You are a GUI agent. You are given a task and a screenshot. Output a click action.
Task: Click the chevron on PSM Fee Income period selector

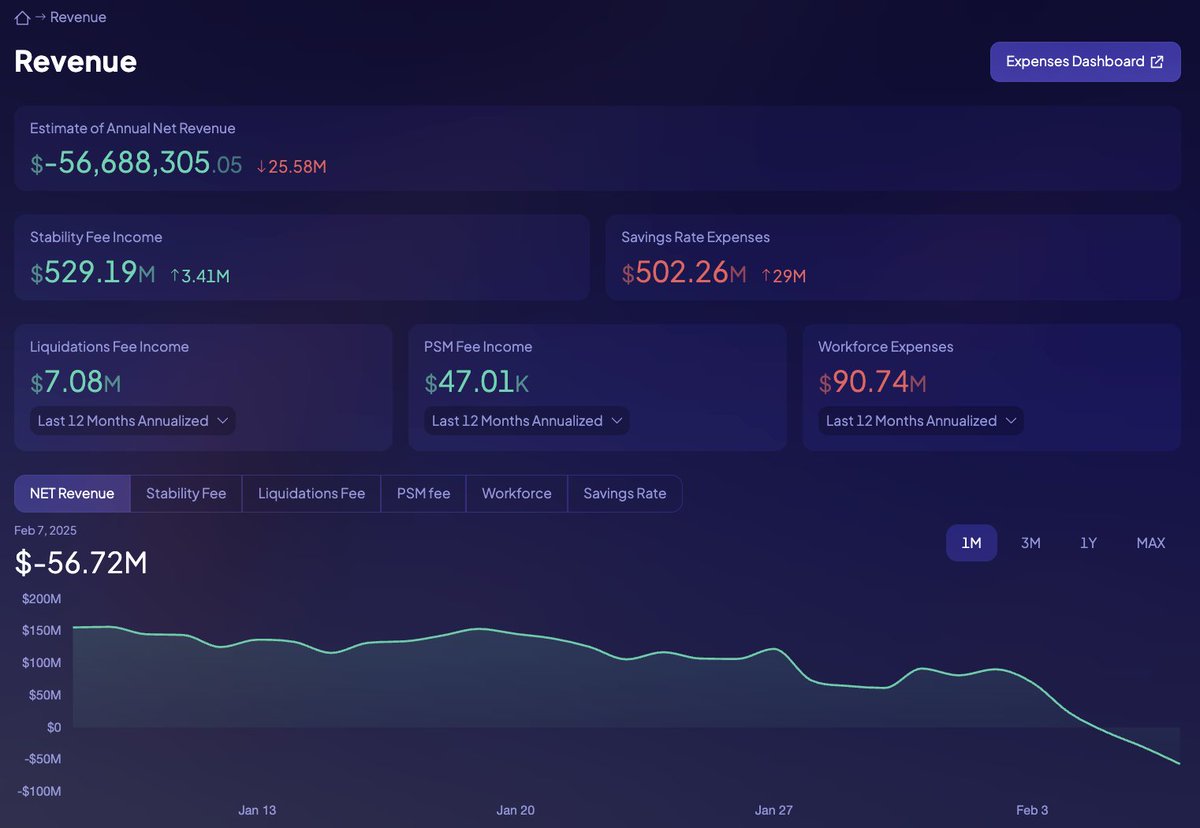coord(617,421)
